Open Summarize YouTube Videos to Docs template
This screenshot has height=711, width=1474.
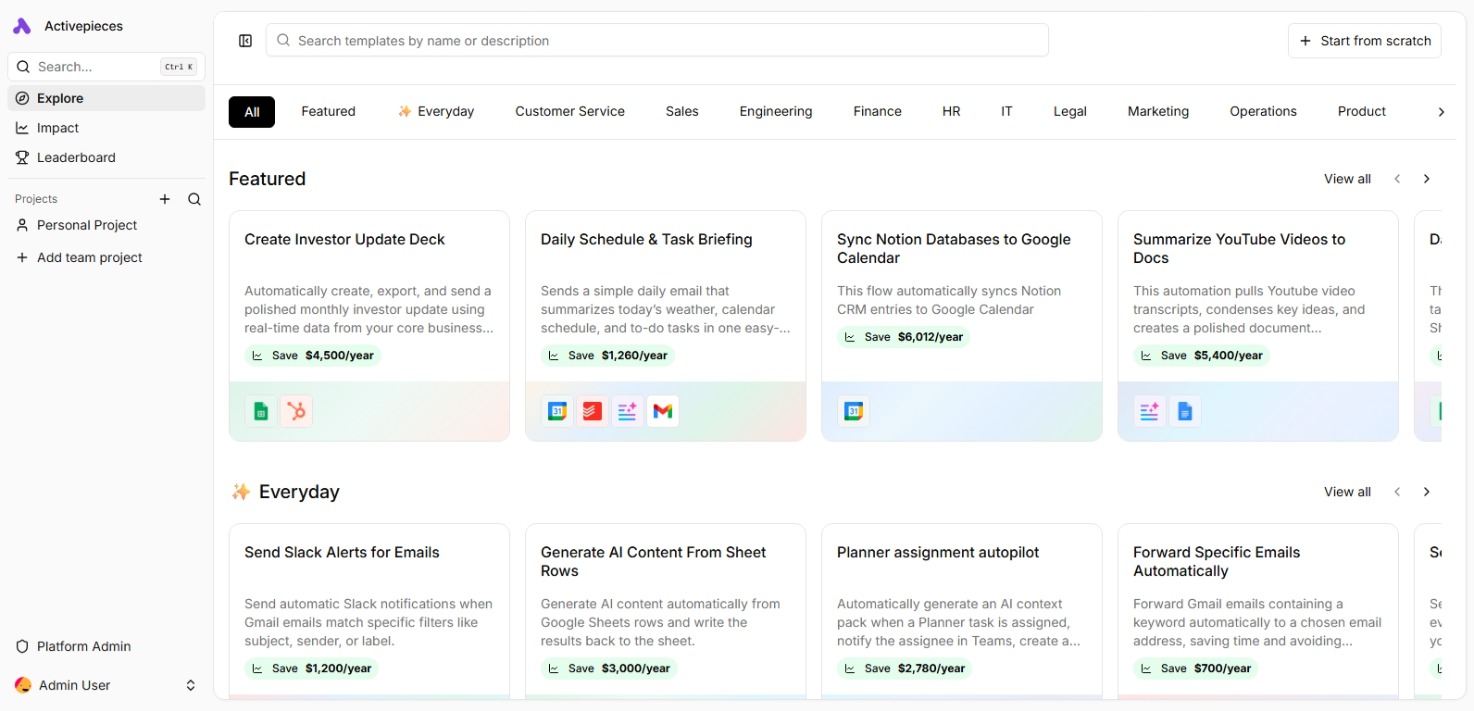1258,326
